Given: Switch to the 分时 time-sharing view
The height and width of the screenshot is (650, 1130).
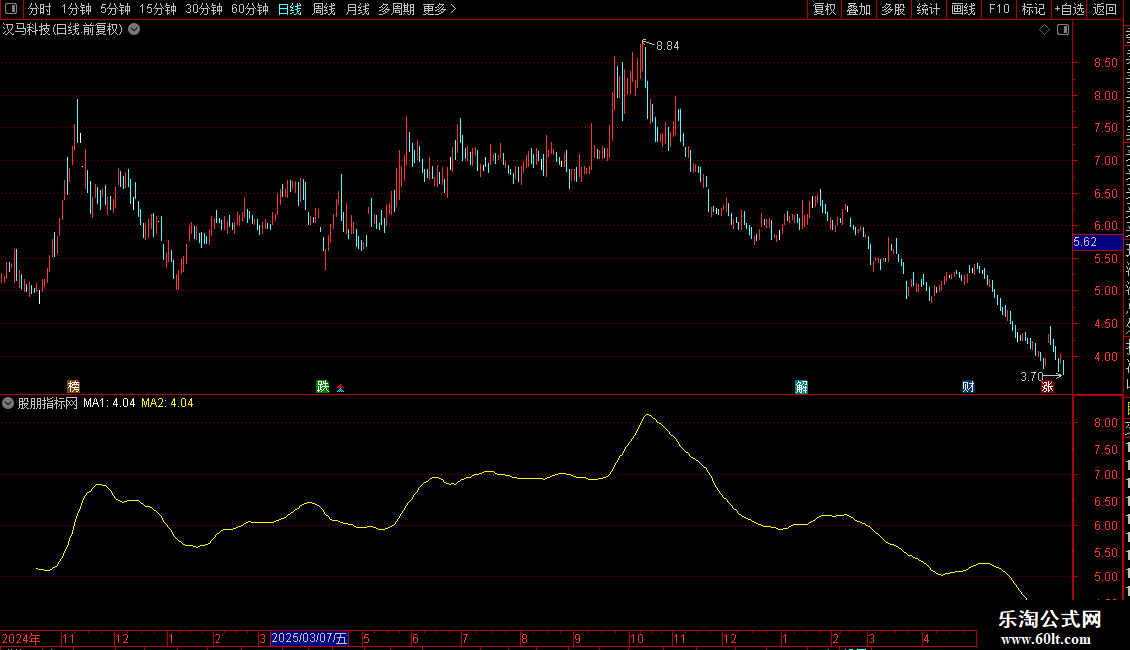Looking at the screenshot, I should pos(40,9).
